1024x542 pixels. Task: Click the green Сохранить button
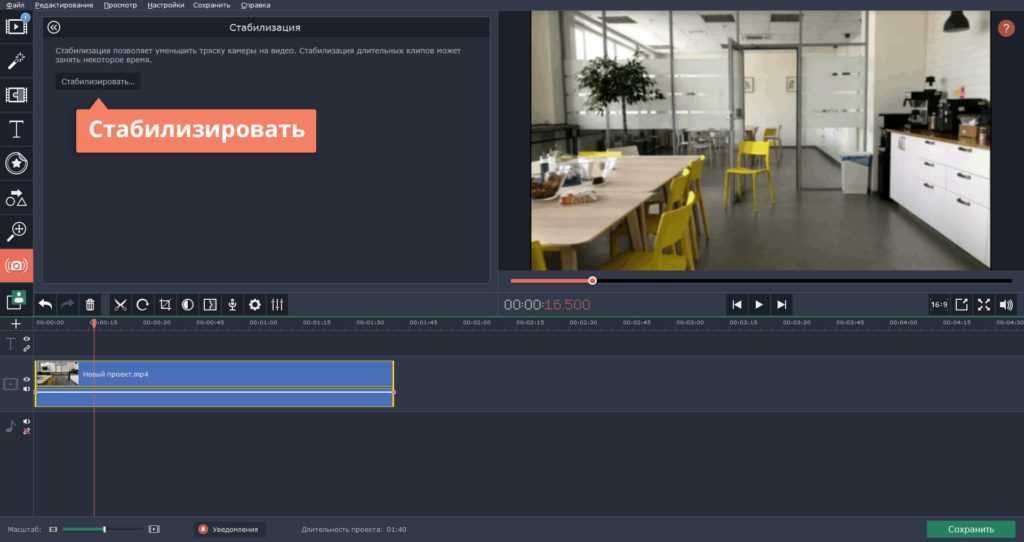pos(970,529)
